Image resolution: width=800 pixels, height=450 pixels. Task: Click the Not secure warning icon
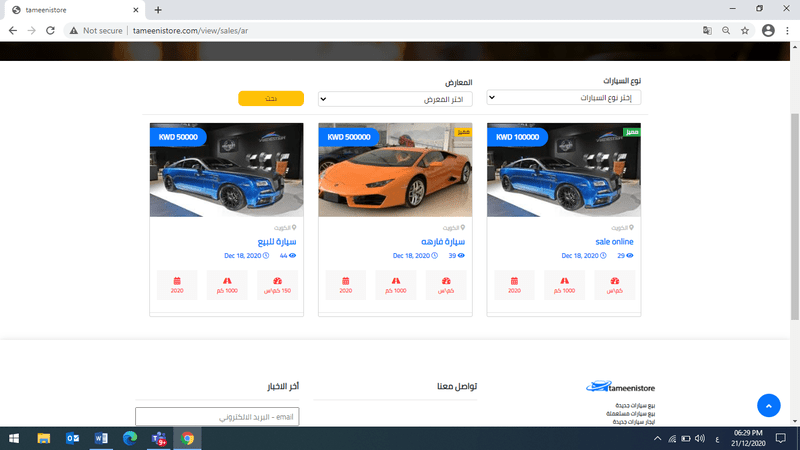click(74, 31)
